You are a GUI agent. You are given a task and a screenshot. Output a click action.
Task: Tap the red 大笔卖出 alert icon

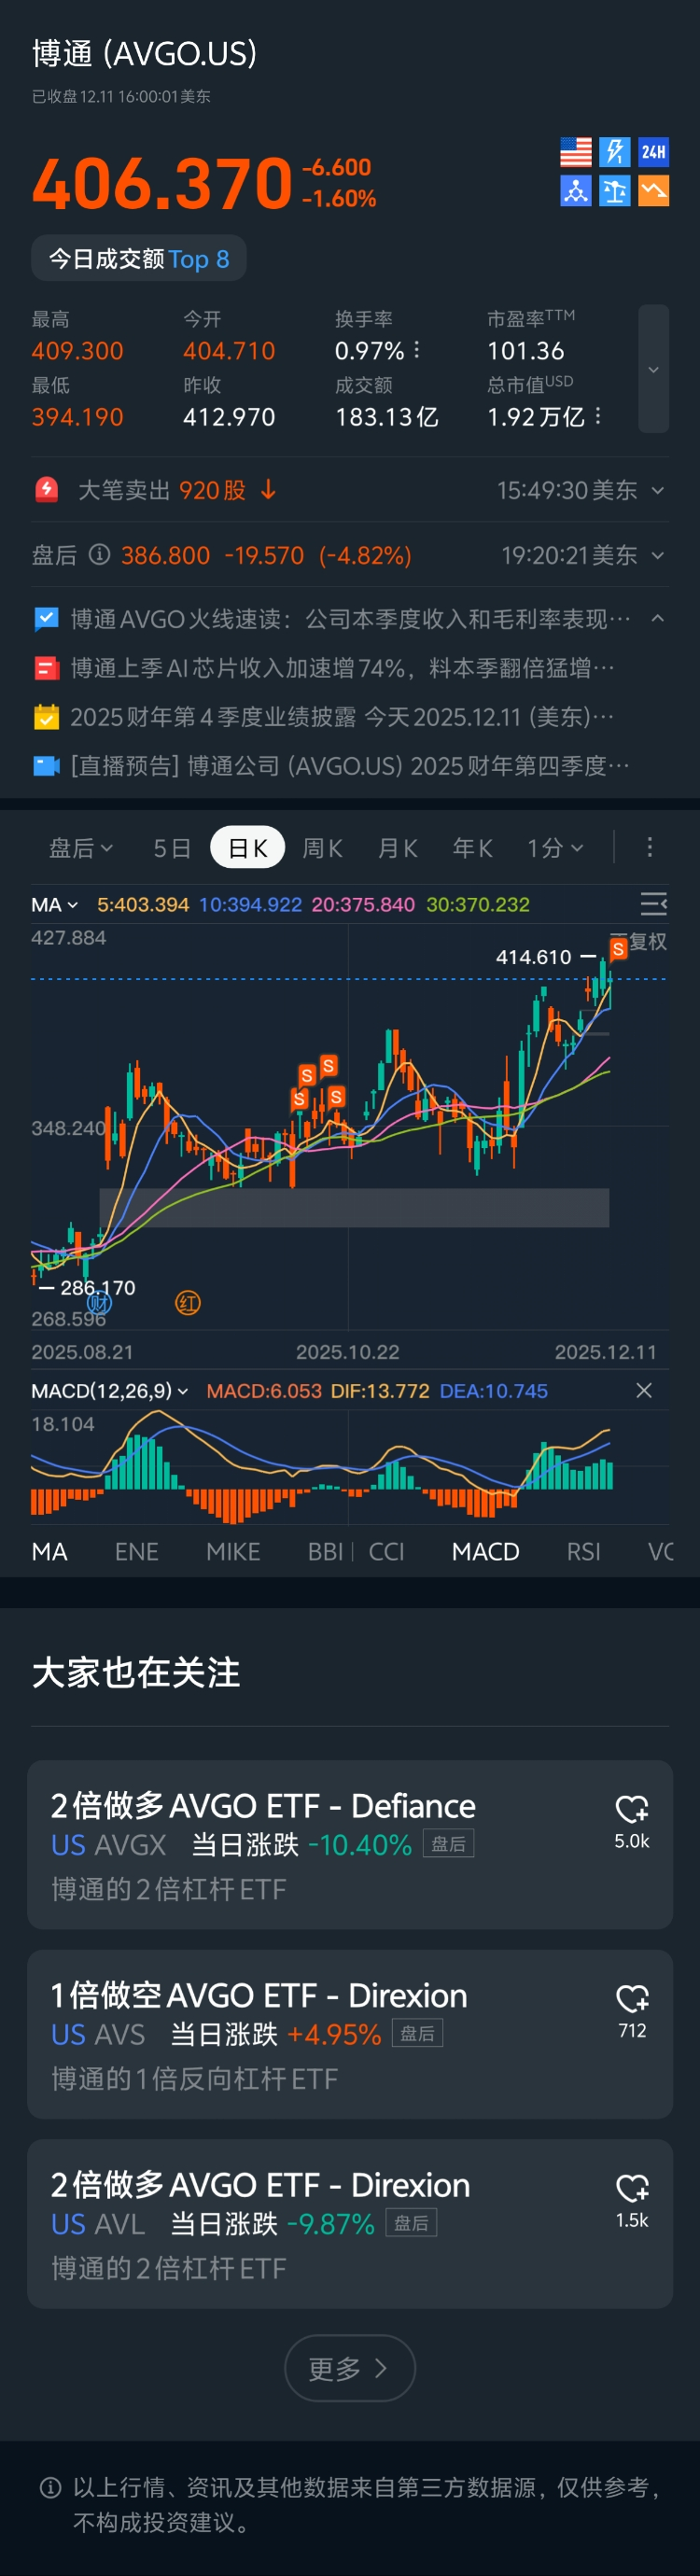(x=46, y=490)
